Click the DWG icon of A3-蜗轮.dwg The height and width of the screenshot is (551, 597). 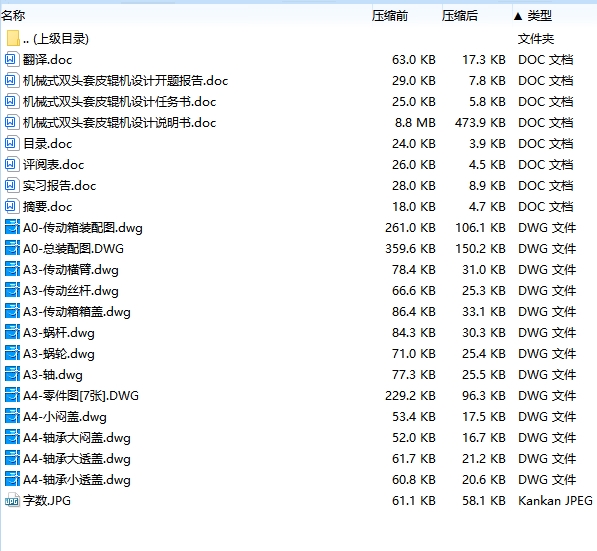[12, 353]
